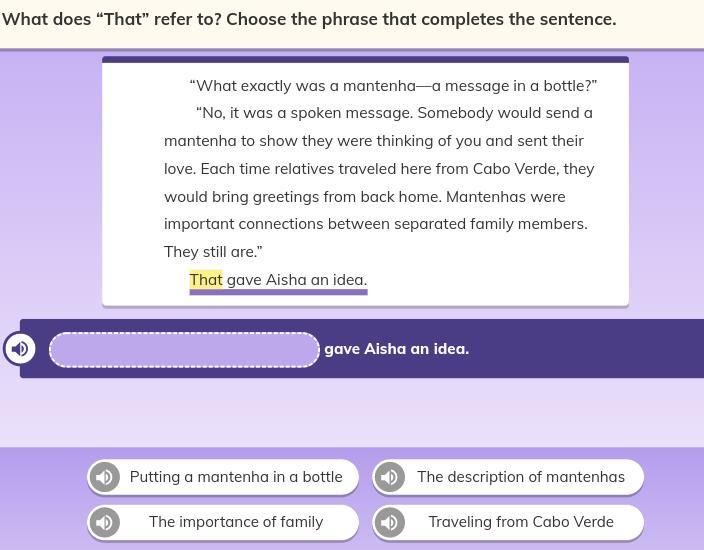This screenshot has height=550, width=704.
Task: Play audio for 'Traveling from Cabo Verde'
Action: (389, 522)
